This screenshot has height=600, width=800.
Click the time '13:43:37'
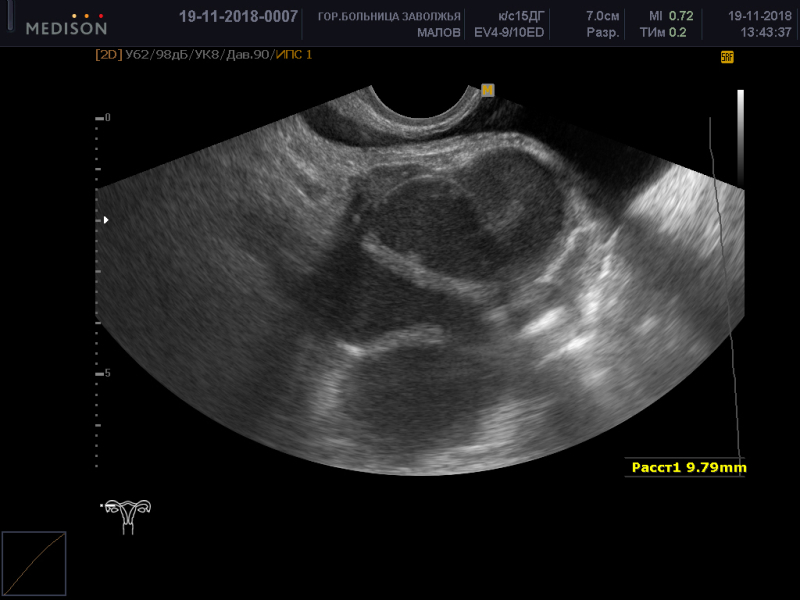pyautogui.click(x=766, y=33)
